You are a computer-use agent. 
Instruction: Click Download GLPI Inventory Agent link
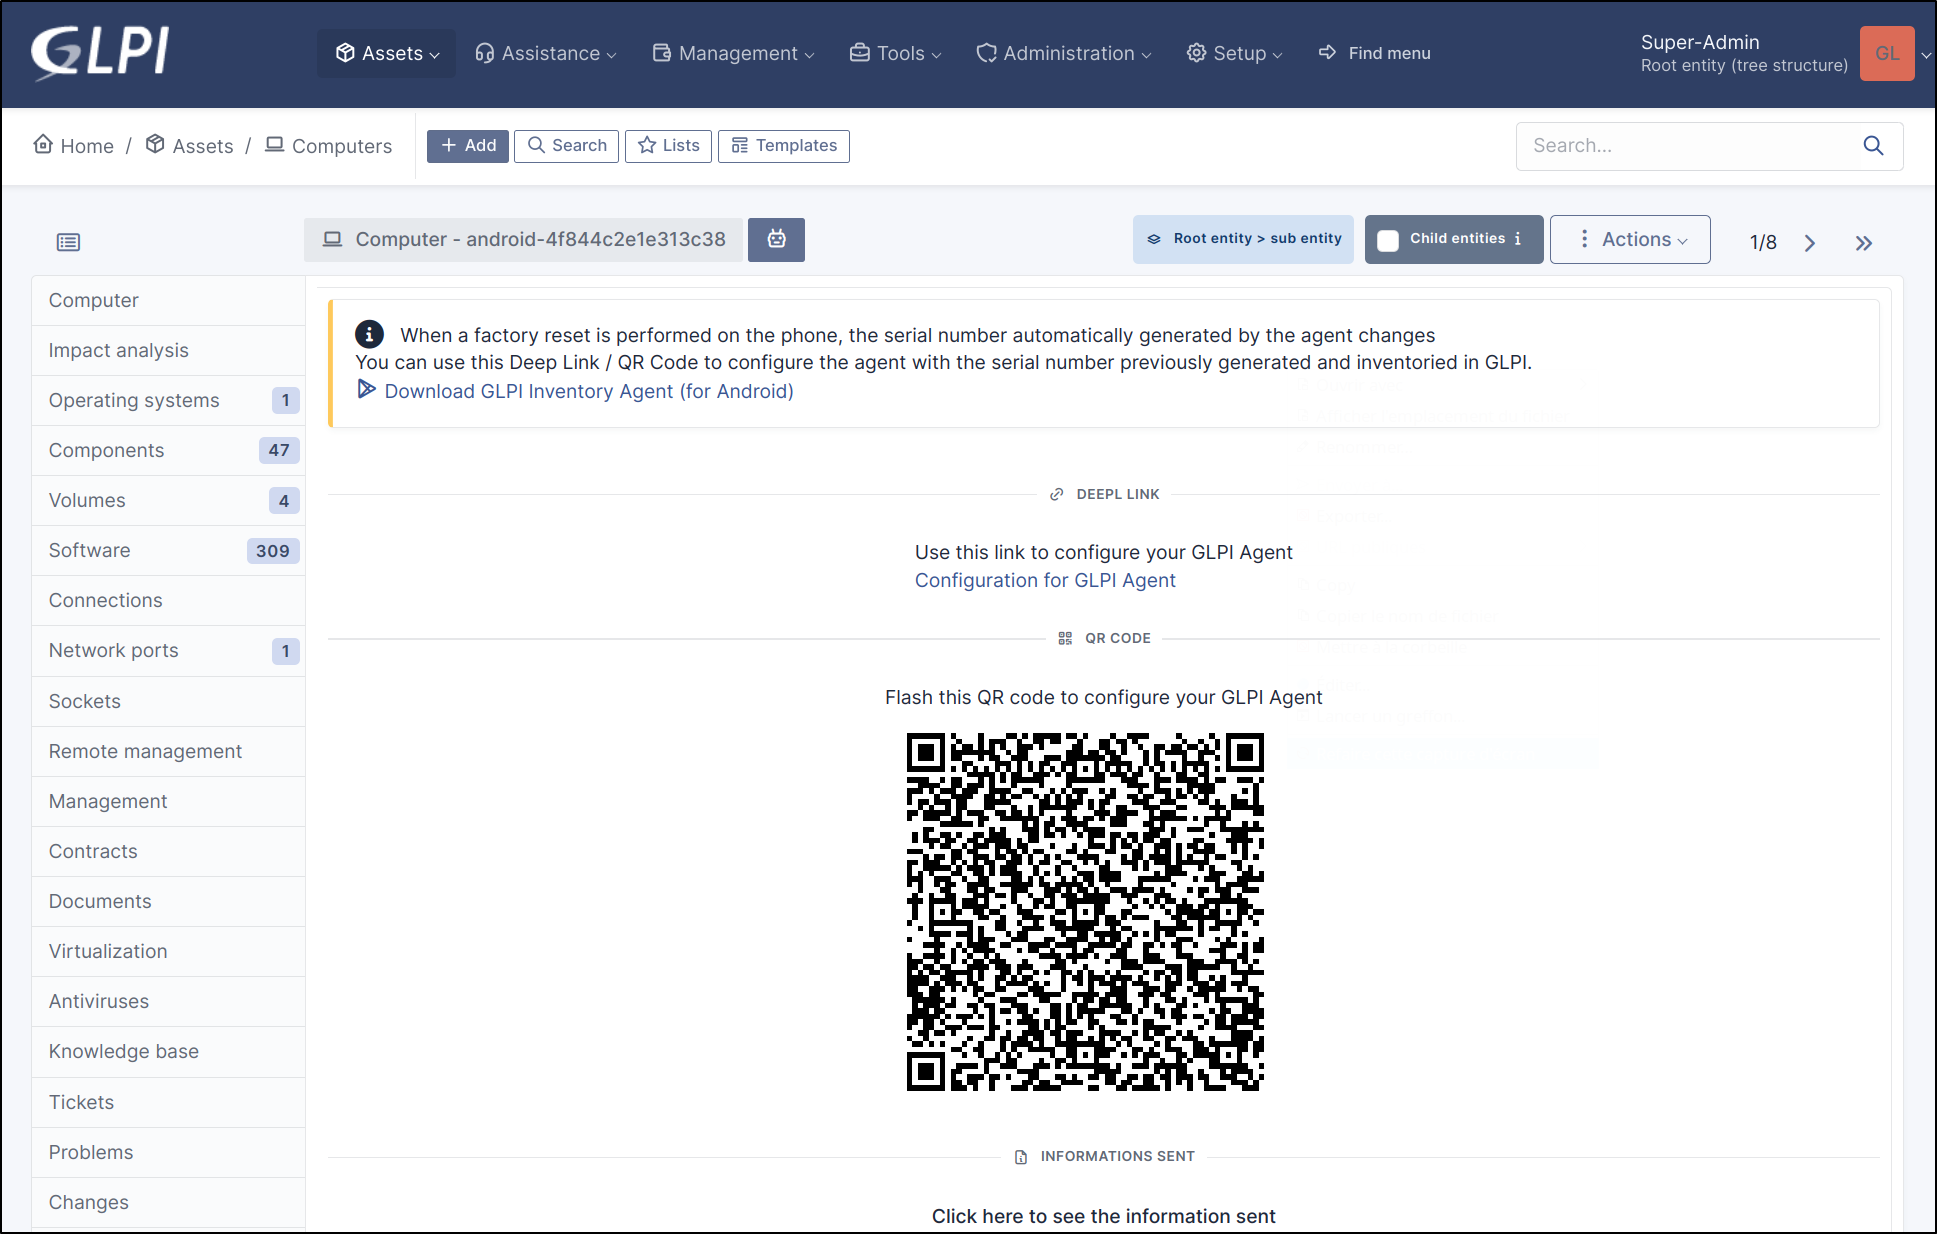[x=588, y=391]
